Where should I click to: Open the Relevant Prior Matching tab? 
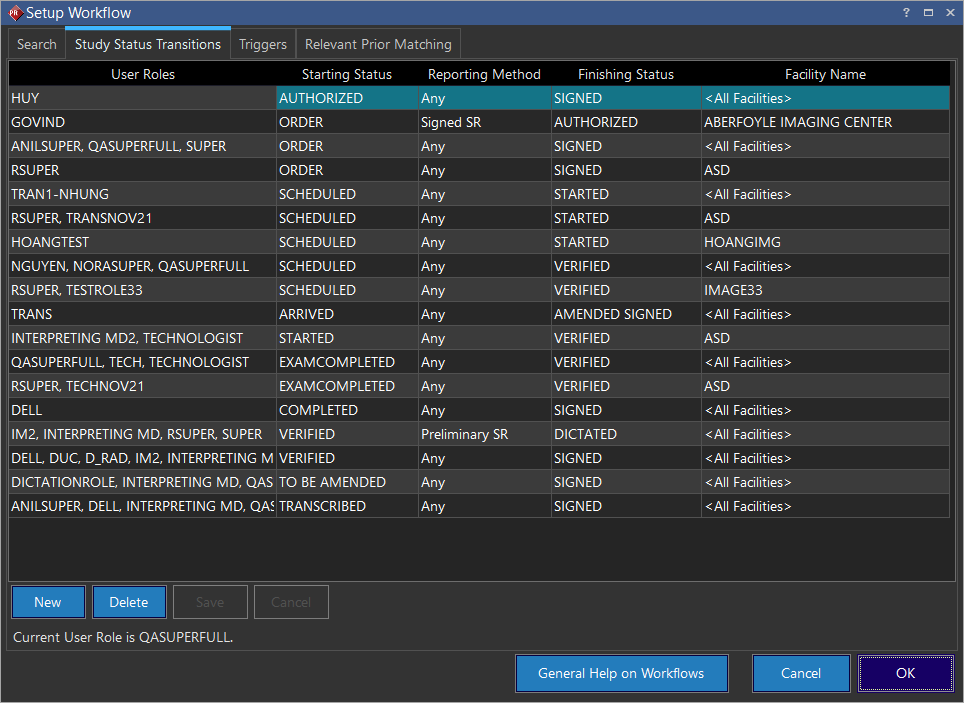pyautogui.click(x=378, y=44)
